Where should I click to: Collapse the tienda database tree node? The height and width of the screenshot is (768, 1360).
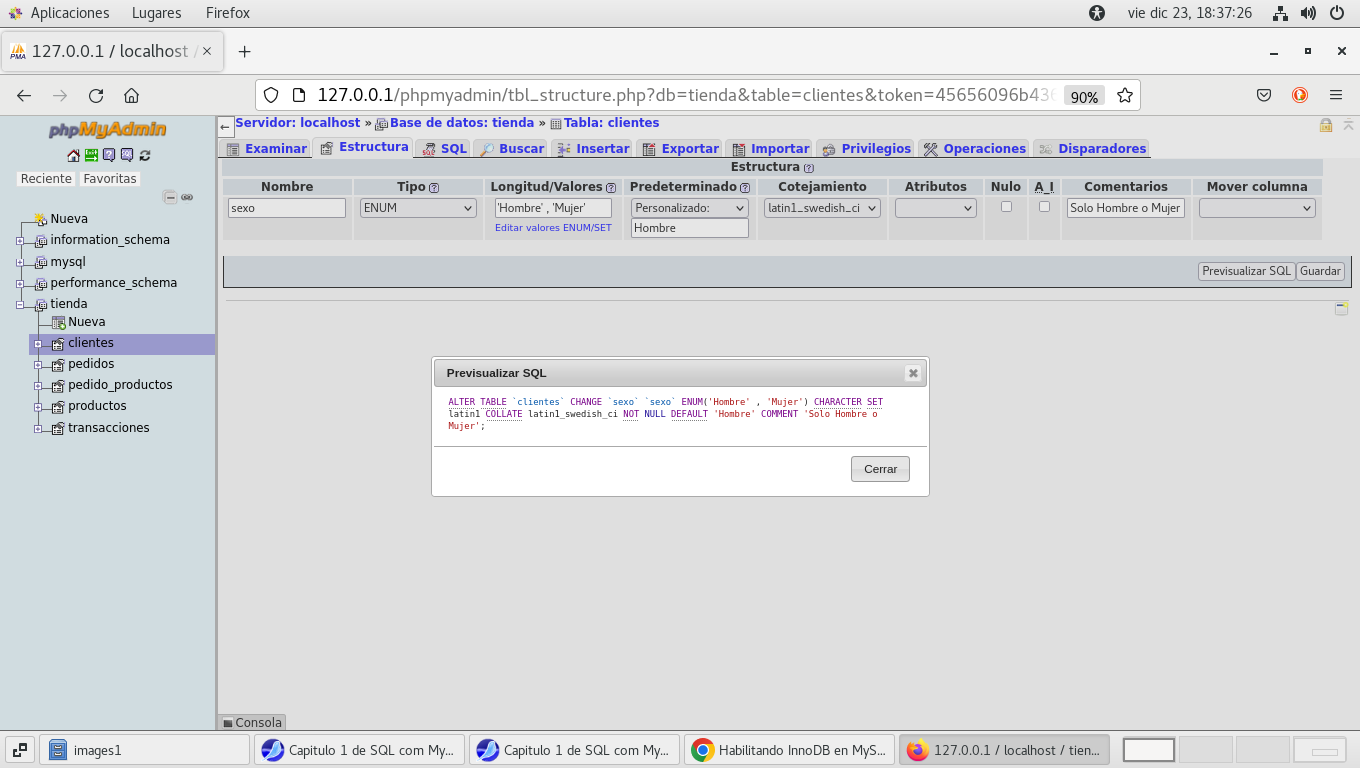pos(20,304)
